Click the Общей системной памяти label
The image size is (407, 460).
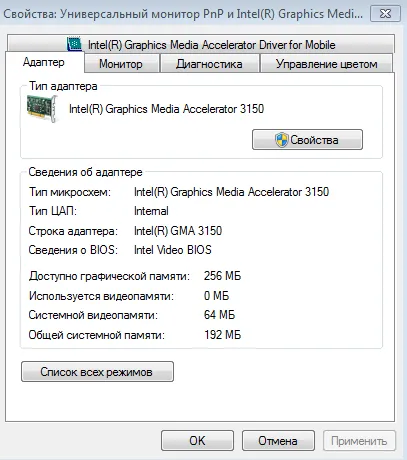click(x=97, y=335)
